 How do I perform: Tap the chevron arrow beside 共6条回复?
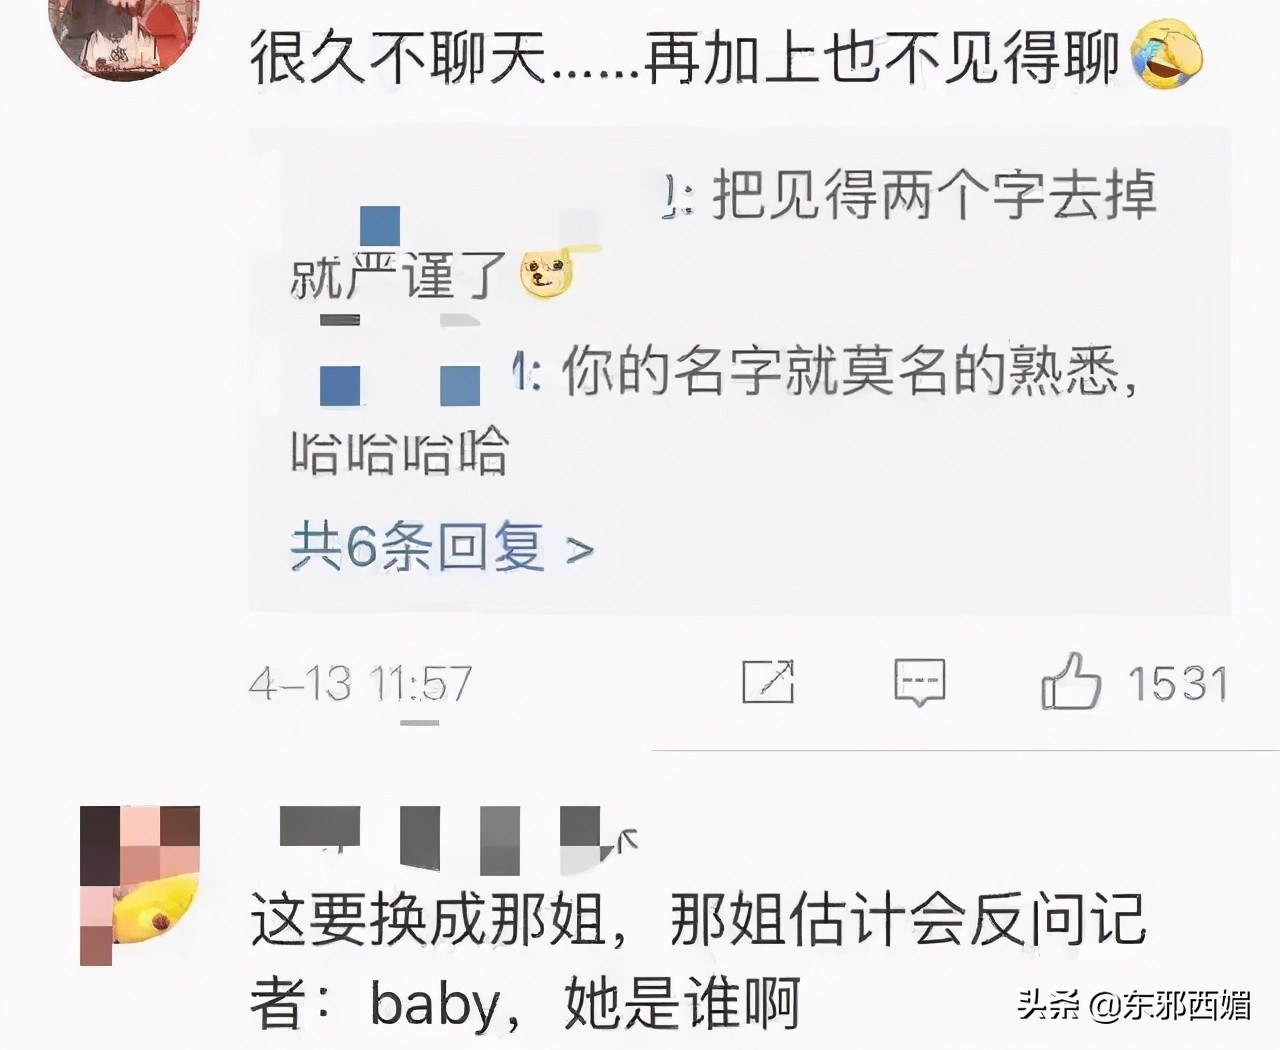click(x=580, y=550)
